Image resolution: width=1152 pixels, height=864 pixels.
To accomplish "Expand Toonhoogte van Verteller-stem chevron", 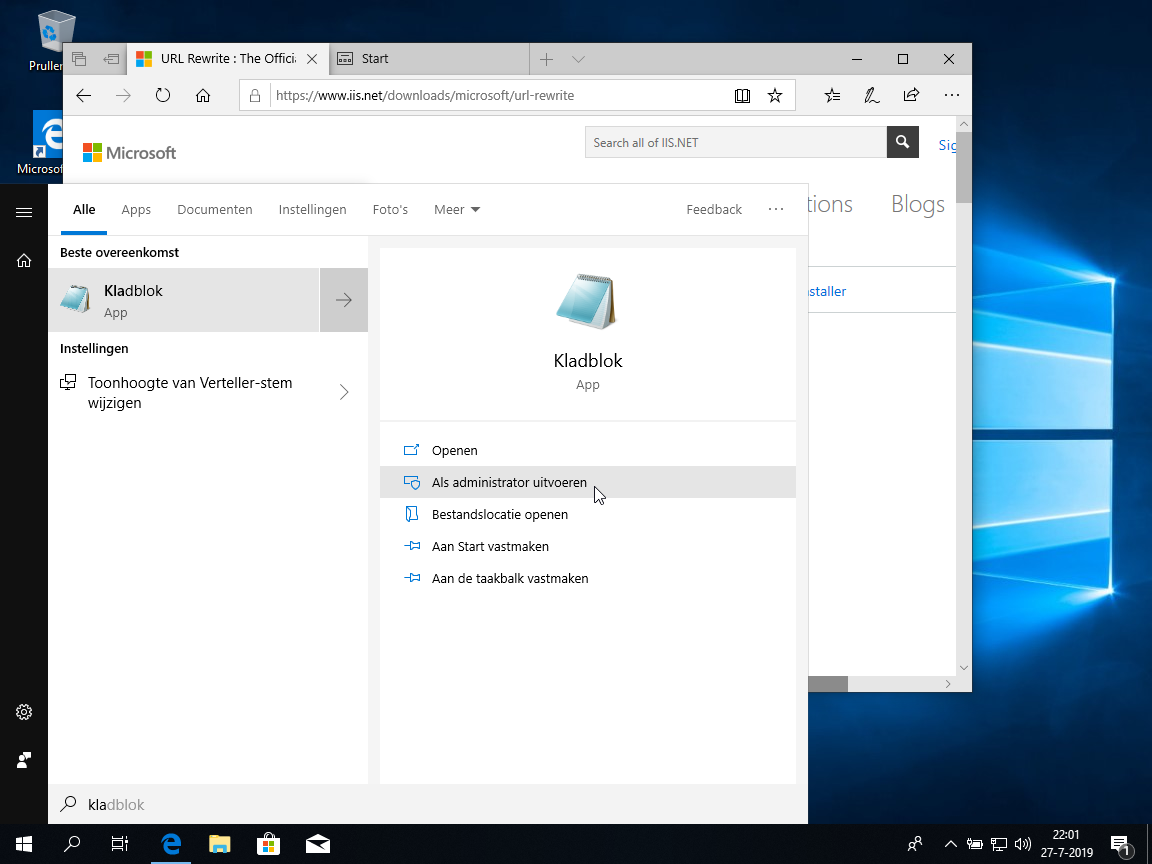I will click(x=344, y=392).
